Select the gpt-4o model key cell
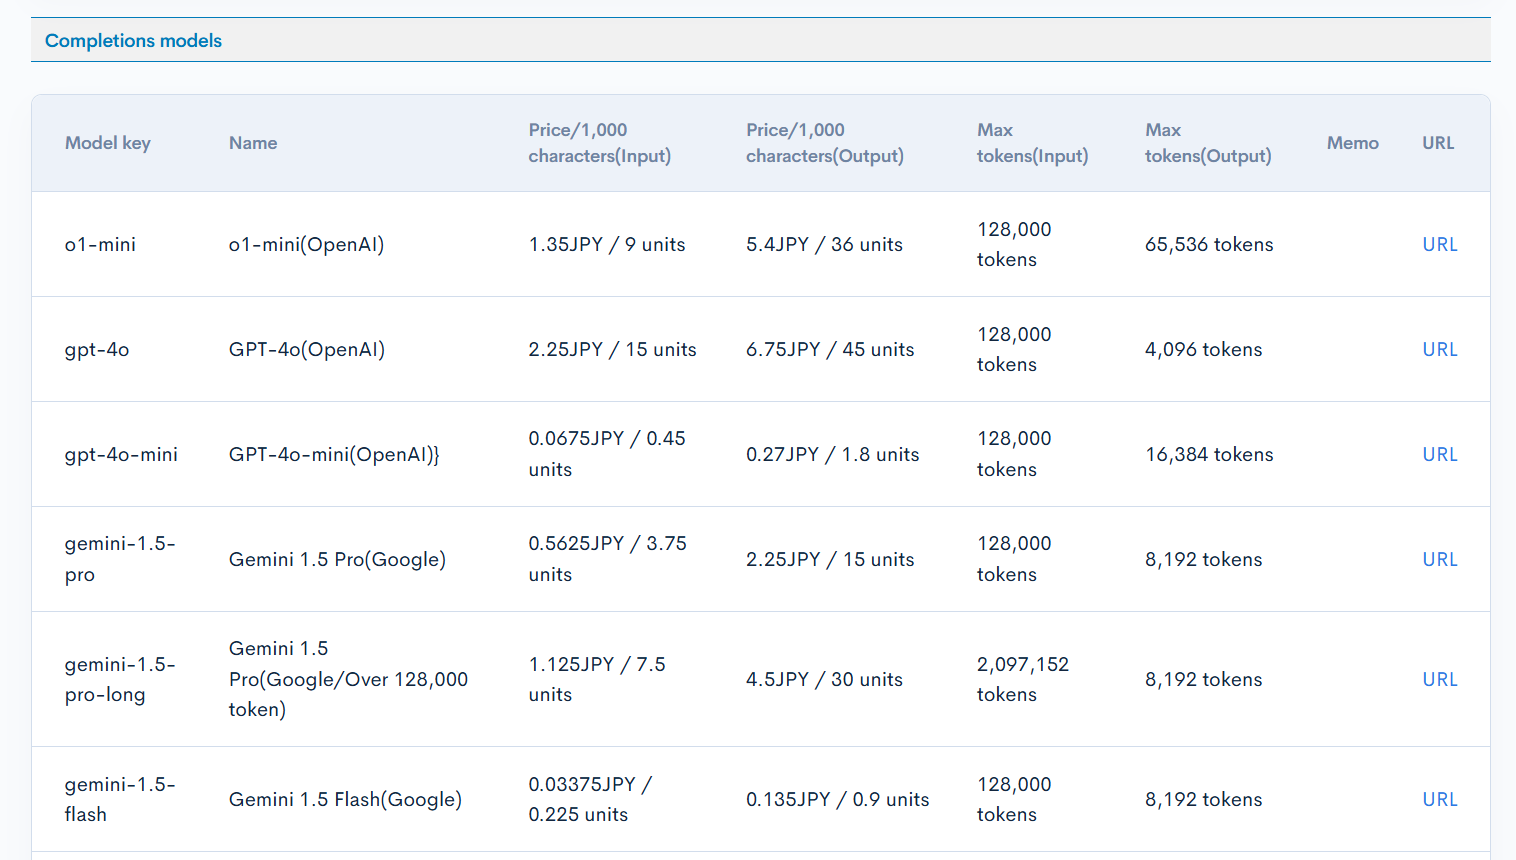The height and width of the screenshot is (860, 1516). tap(96, 349)
